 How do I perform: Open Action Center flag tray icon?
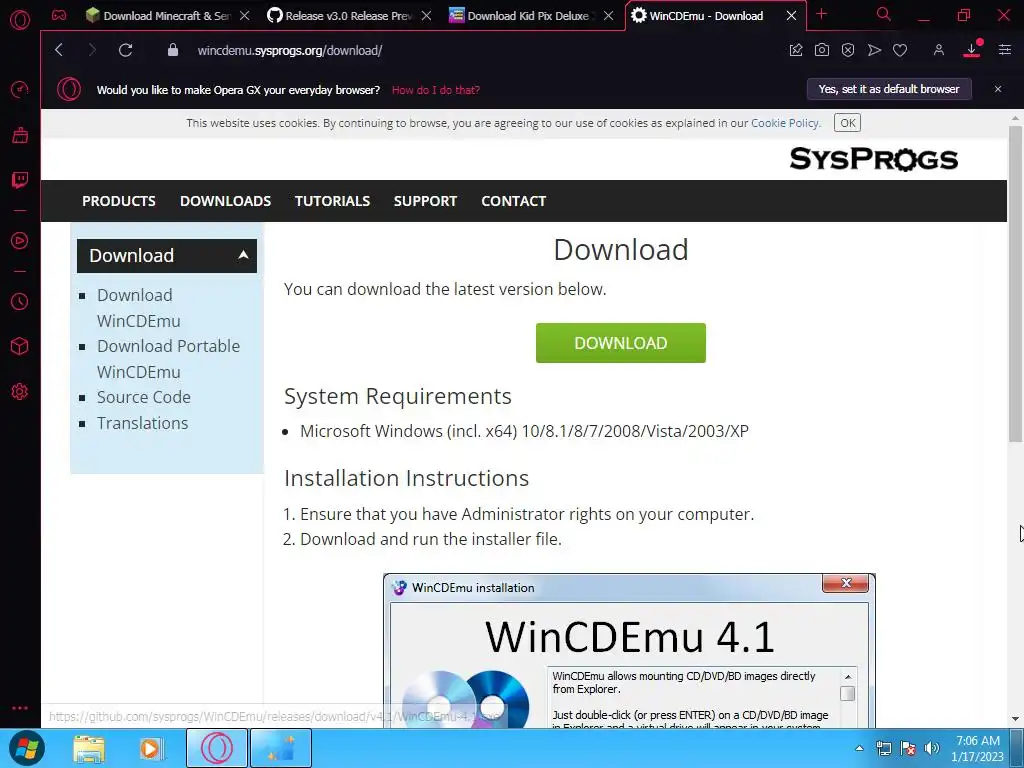click(x=908, y=748)
